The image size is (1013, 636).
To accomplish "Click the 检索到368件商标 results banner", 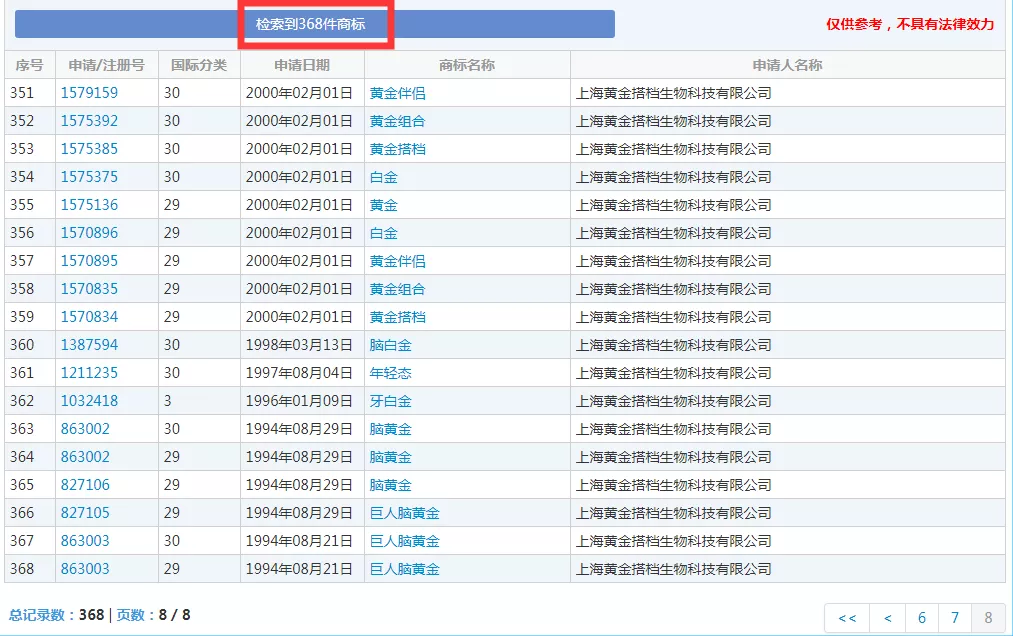I will point(315,24).
